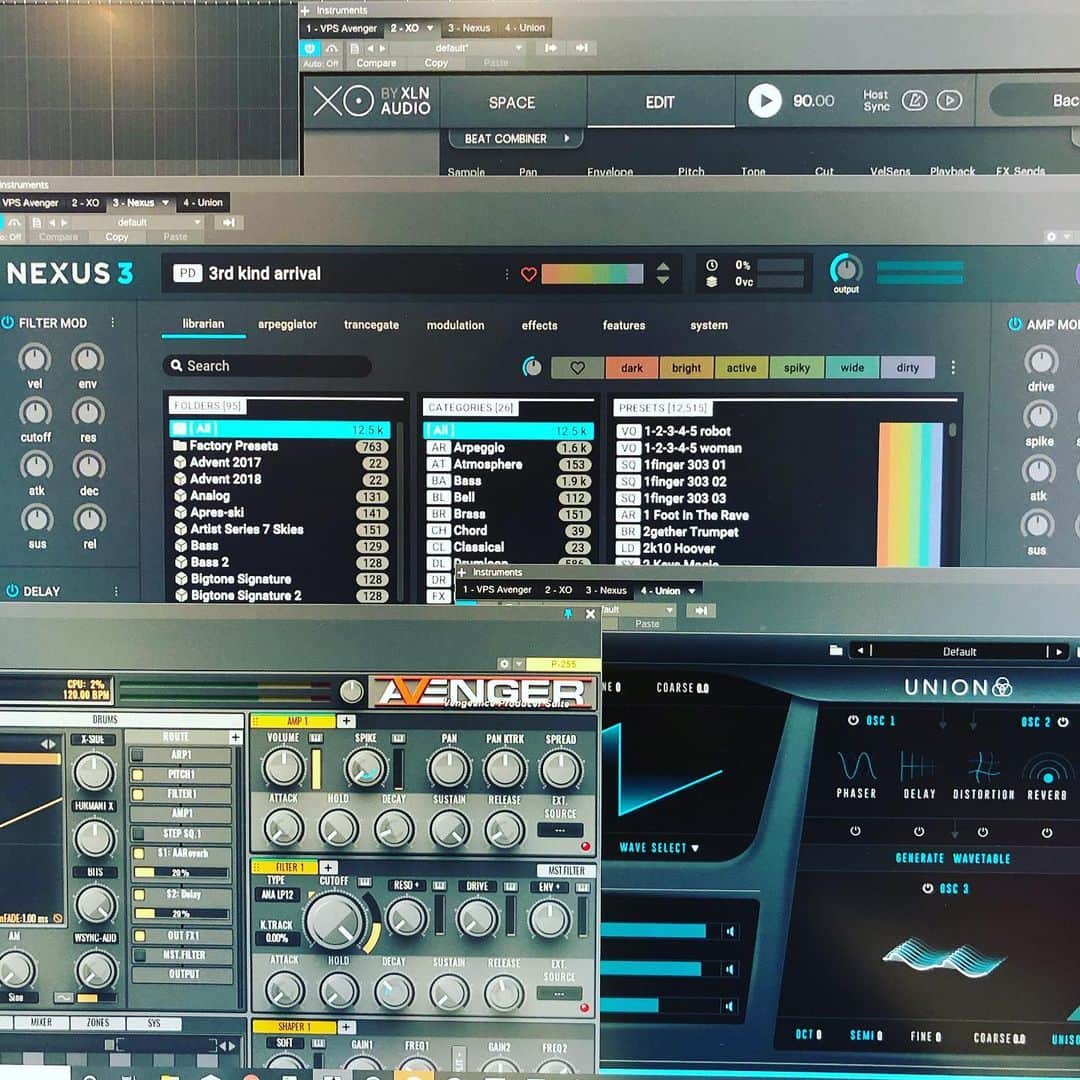
Task: Open Nexus trancegate tab
Action: pos(371,324)
